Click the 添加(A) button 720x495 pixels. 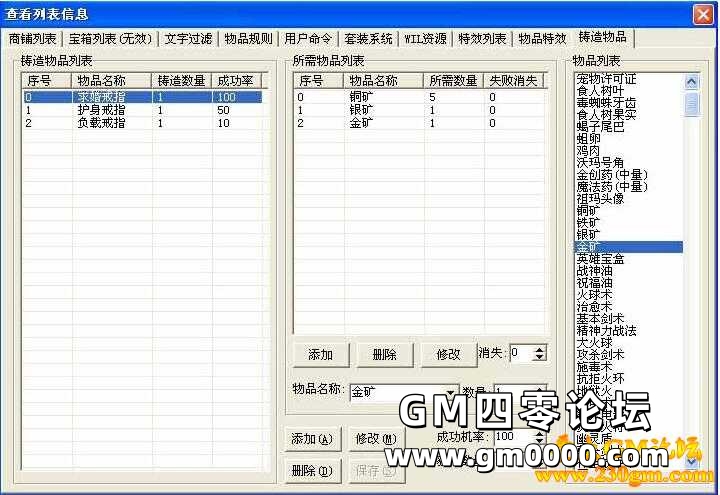[x=310, y=439]
